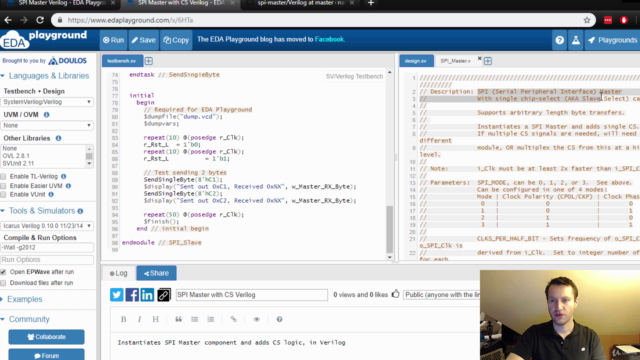
Task: Check Download files after run
Action: (3, 283)
